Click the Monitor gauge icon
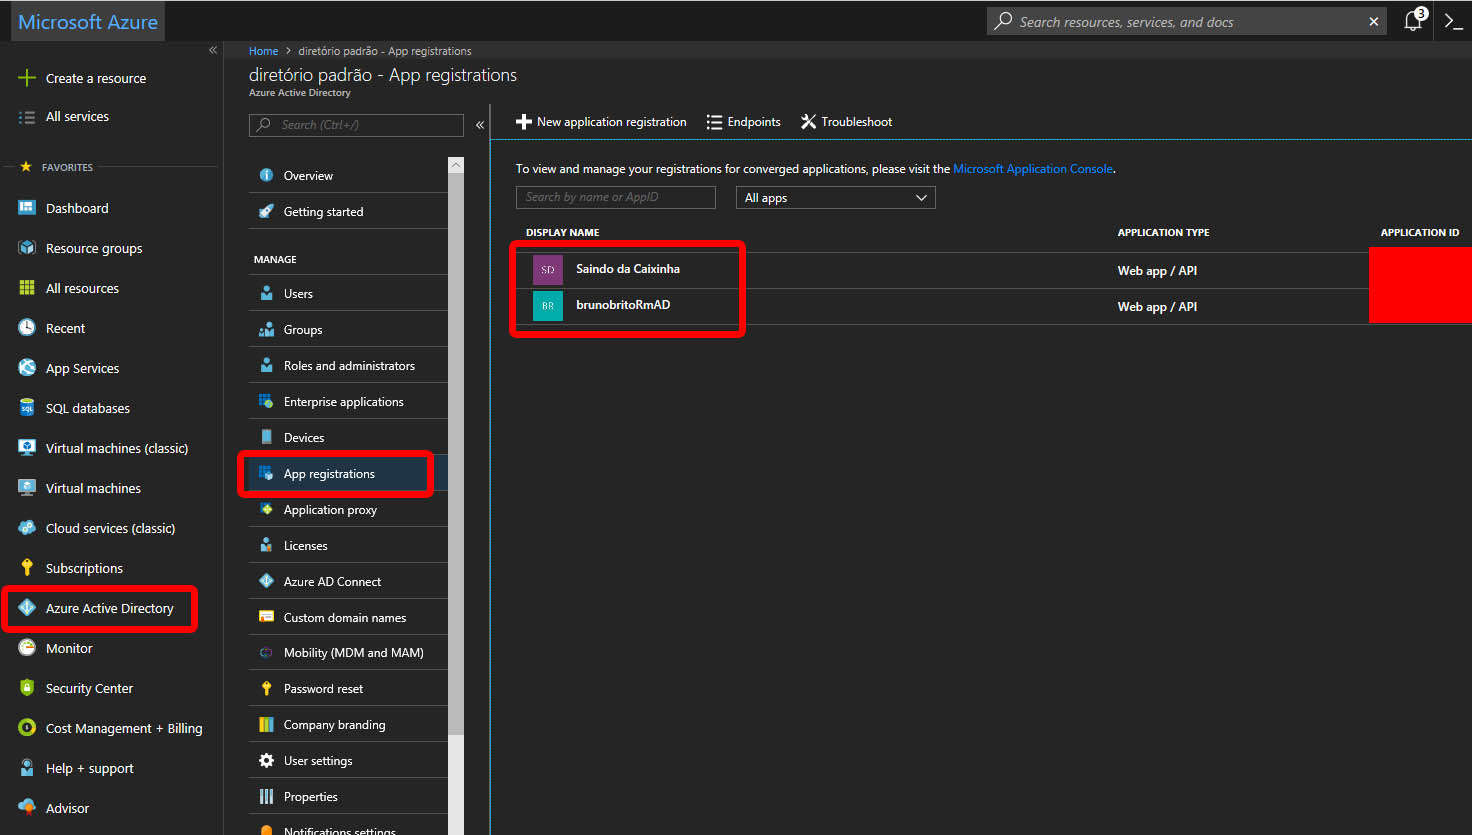The width and height of the screenshot is (1472, 835). click(27, 648)
